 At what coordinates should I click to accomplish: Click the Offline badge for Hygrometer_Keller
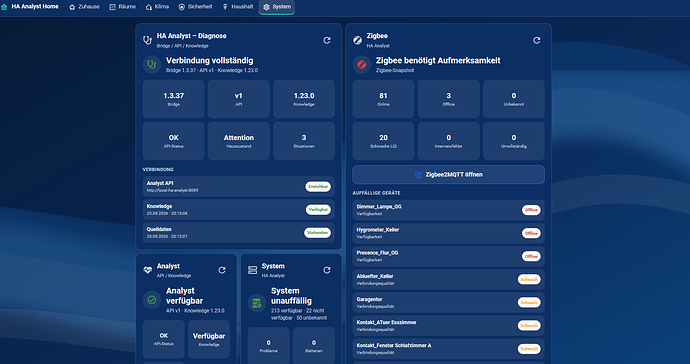531,233
